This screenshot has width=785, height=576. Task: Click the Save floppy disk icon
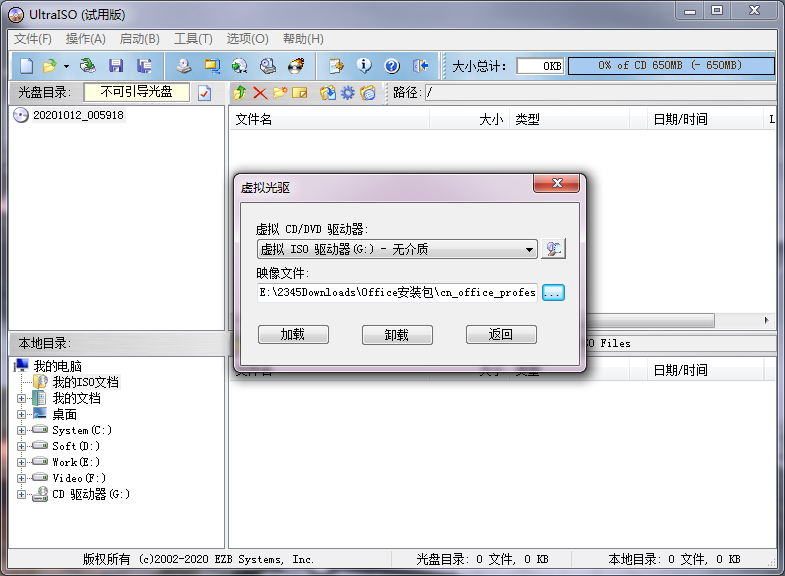(116, 66)
